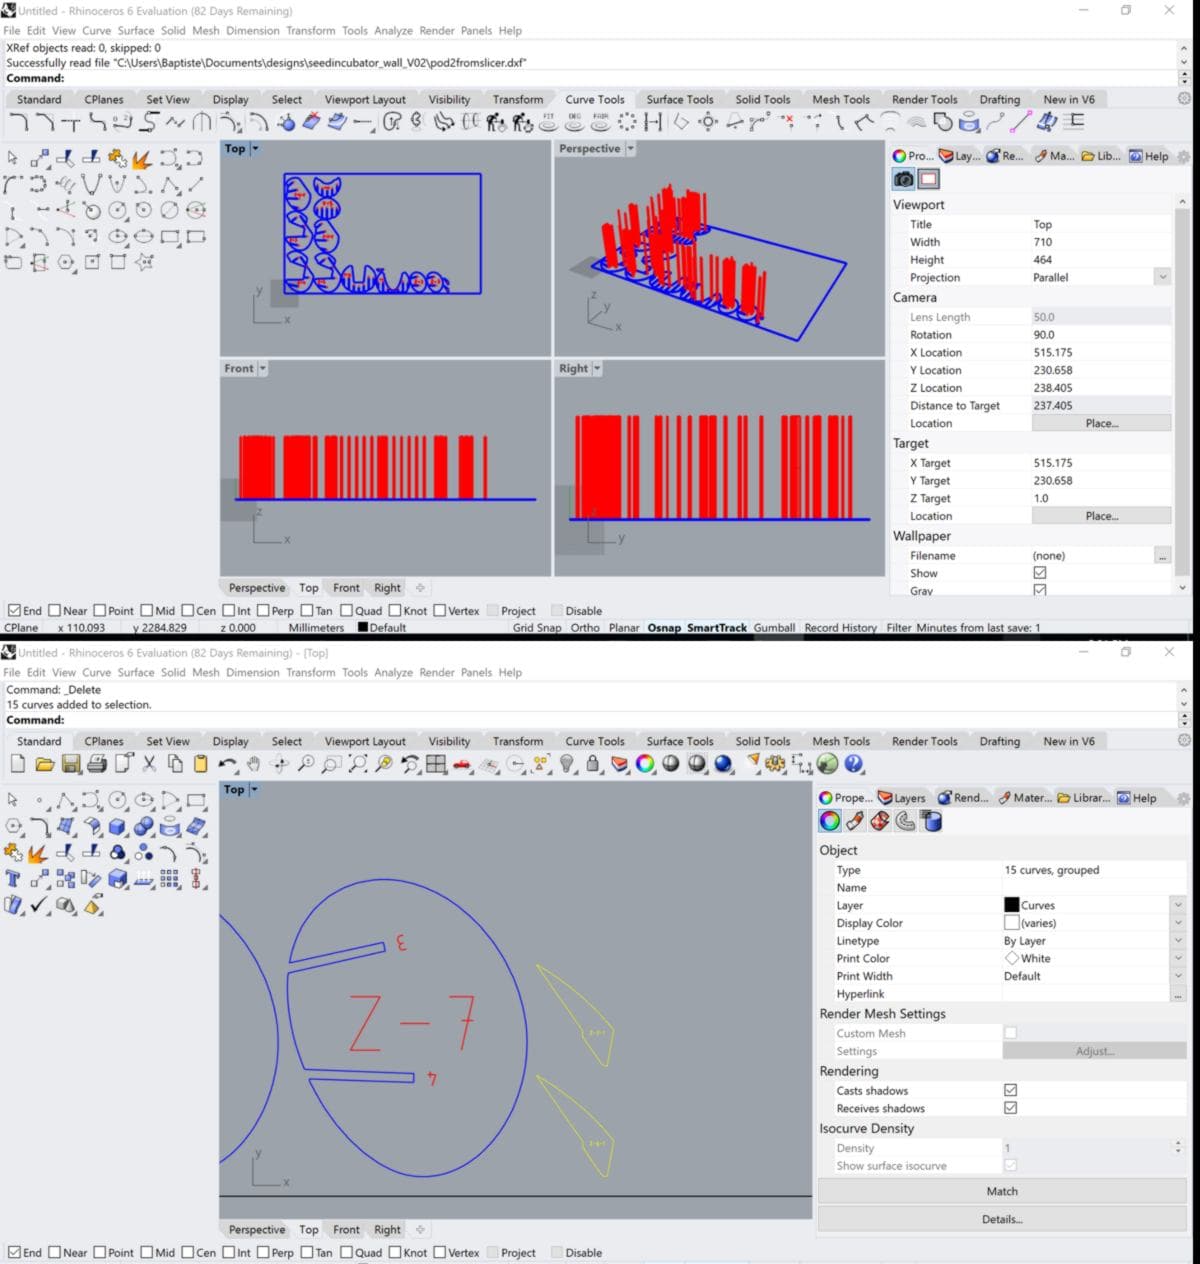Click four-viewport layout icon in lower window
The width and height of the screenshot is (1200, 1264).
pos(436,764)
